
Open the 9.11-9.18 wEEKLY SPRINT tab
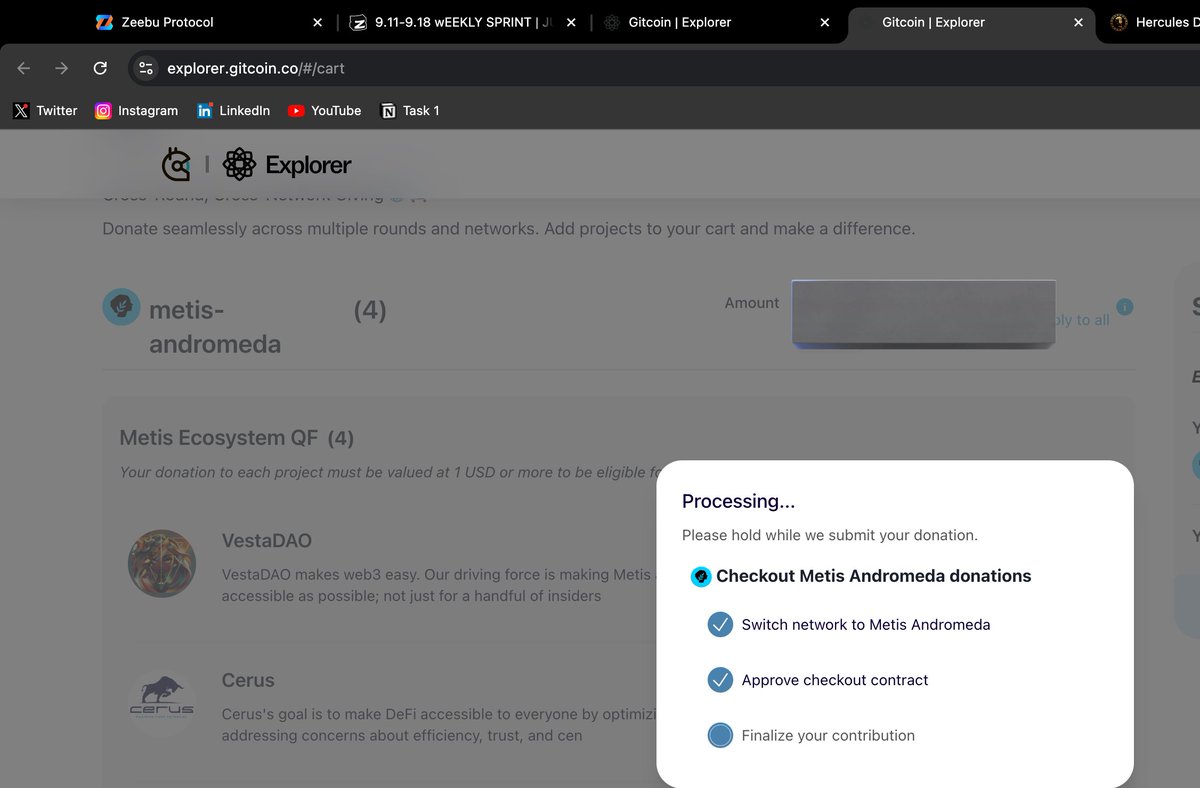click(462, 22)
